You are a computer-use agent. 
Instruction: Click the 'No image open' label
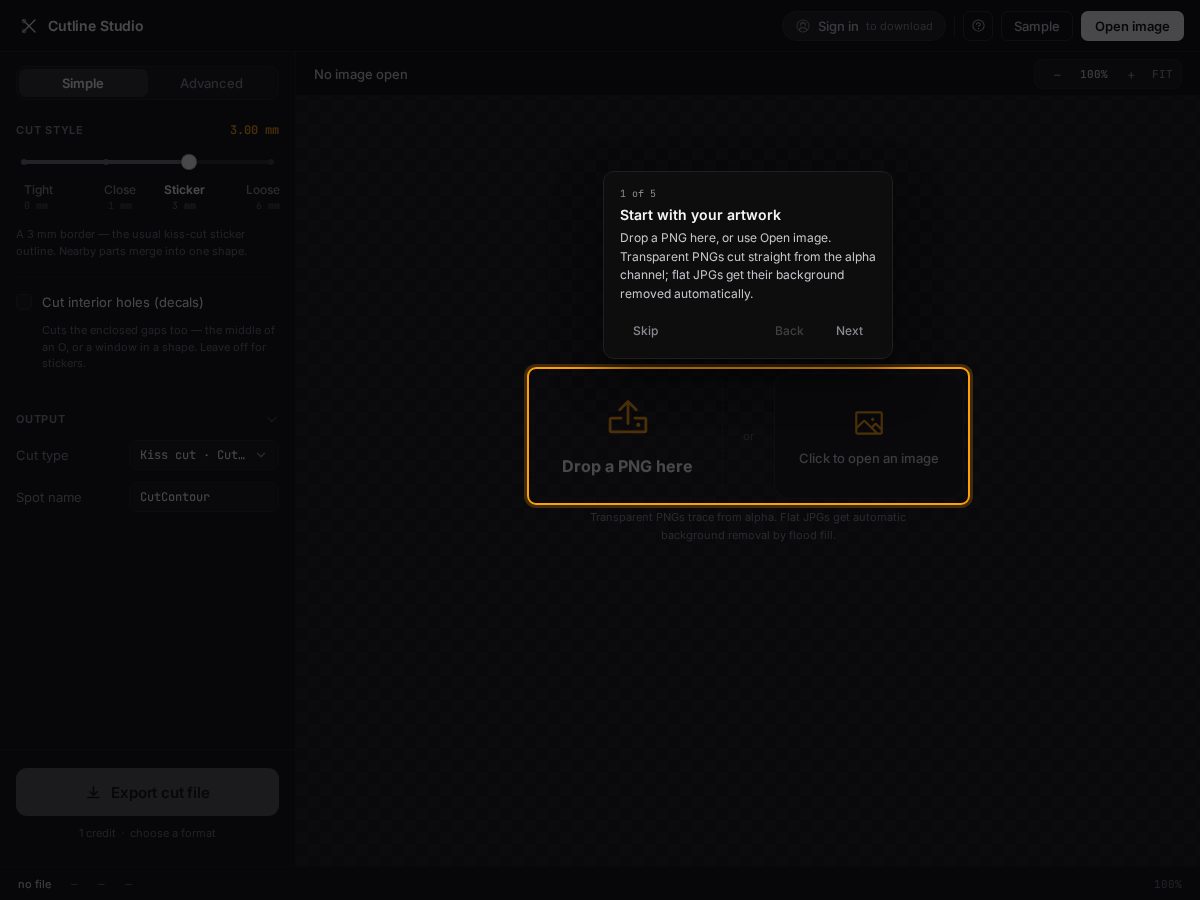[361, 74]
